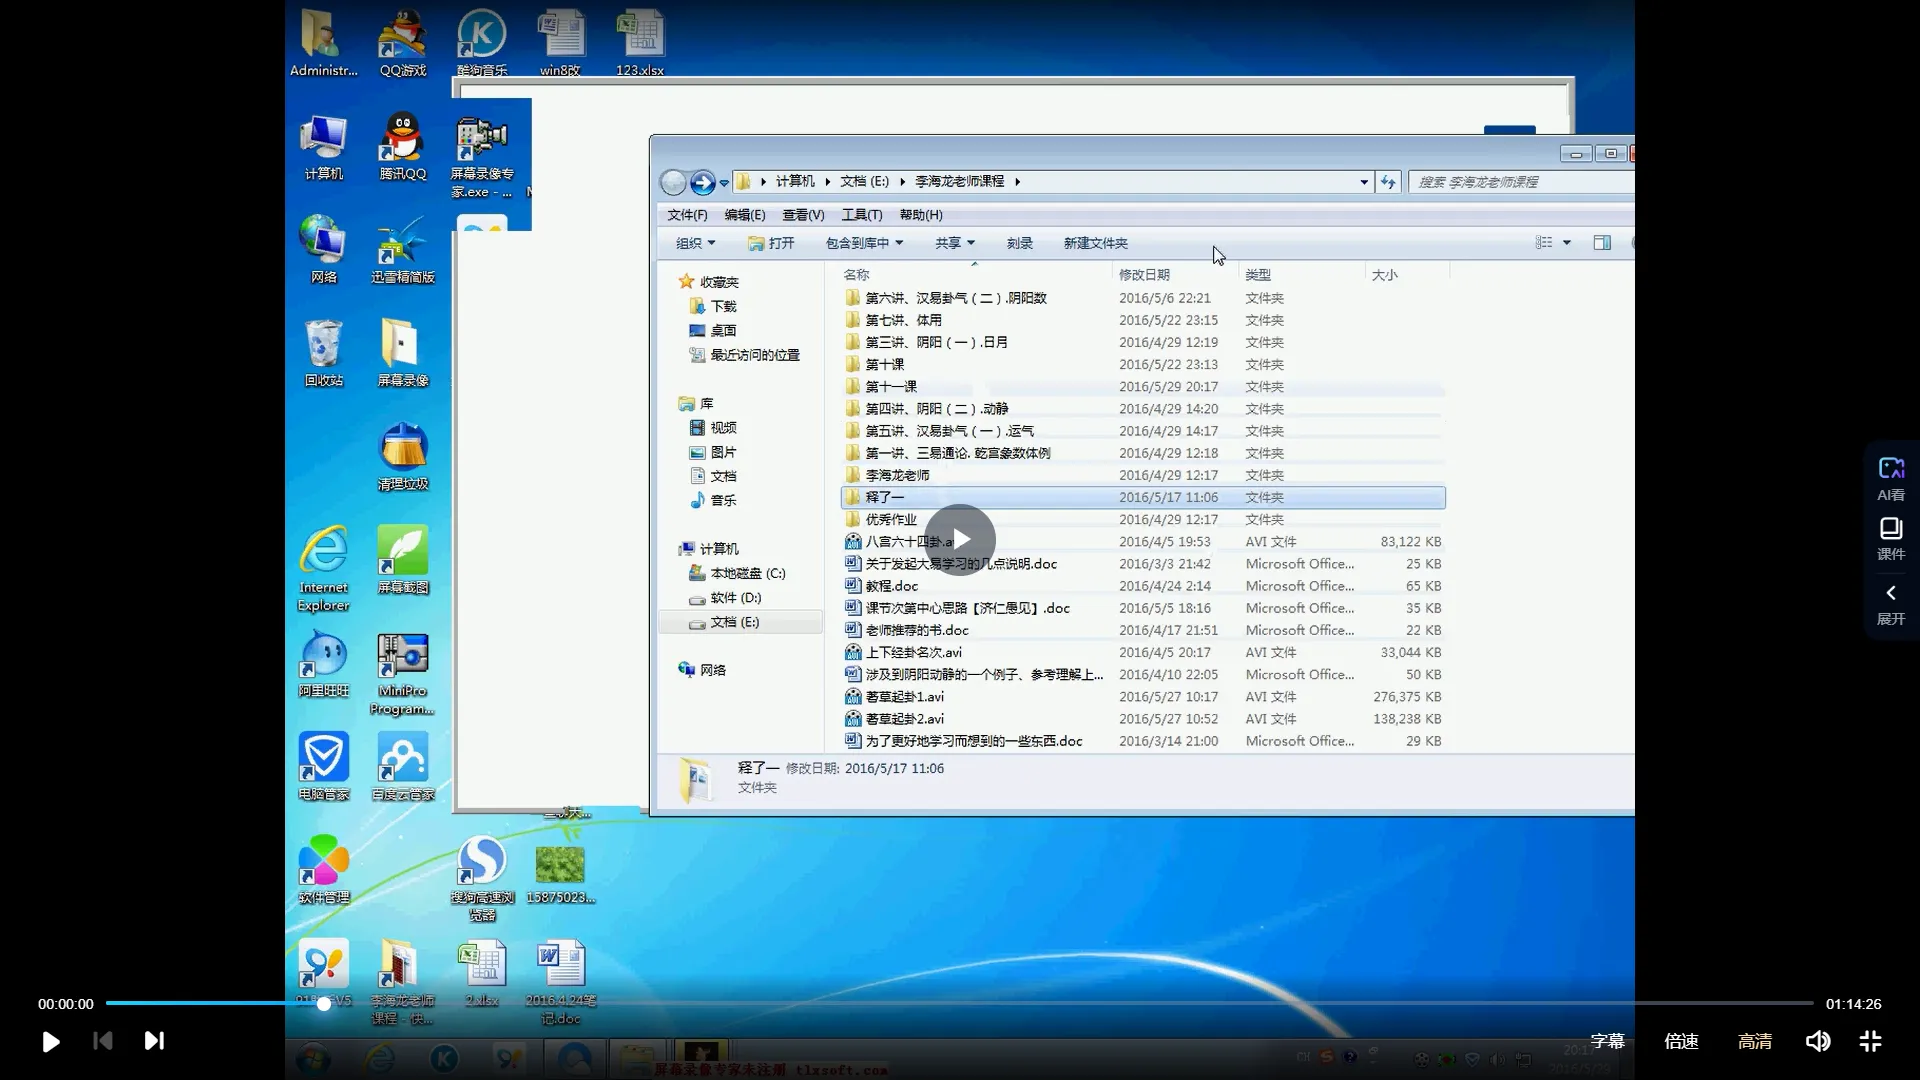The height and width of the screenshot is (1080, 1920).
Task: Open the 字幕 subtitle options
Action: [x=1608, y=1041]
